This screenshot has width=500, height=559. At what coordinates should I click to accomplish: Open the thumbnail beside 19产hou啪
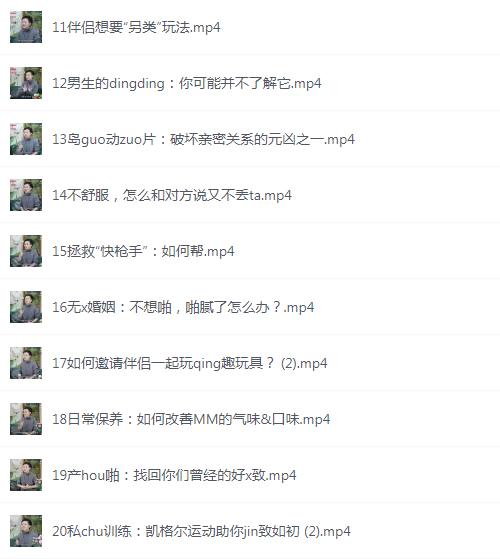26,475
